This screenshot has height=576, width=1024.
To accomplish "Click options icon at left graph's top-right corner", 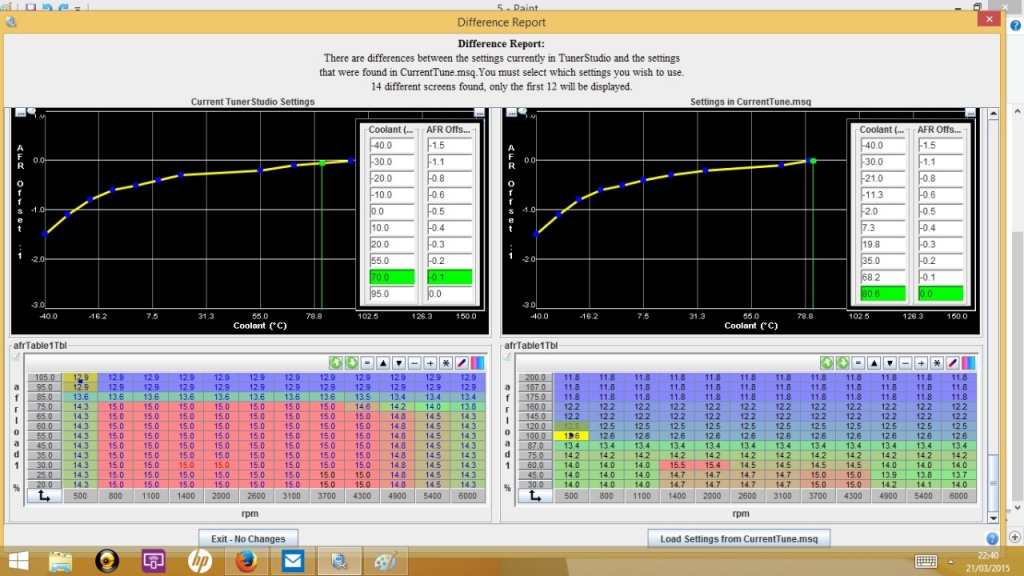I will coord(479,113).
